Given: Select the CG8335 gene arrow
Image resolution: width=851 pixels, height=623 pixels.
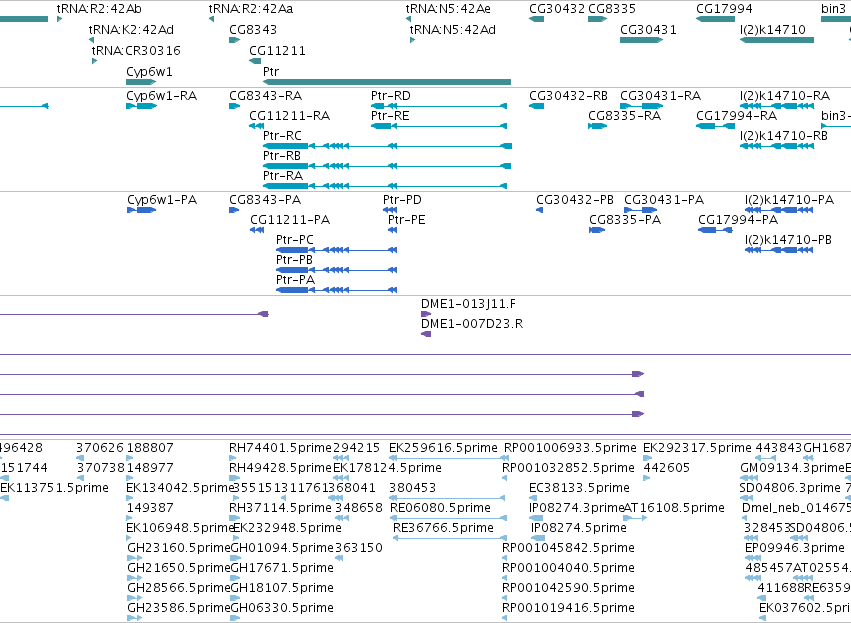Looking at the screenshot, I should 598,19.
